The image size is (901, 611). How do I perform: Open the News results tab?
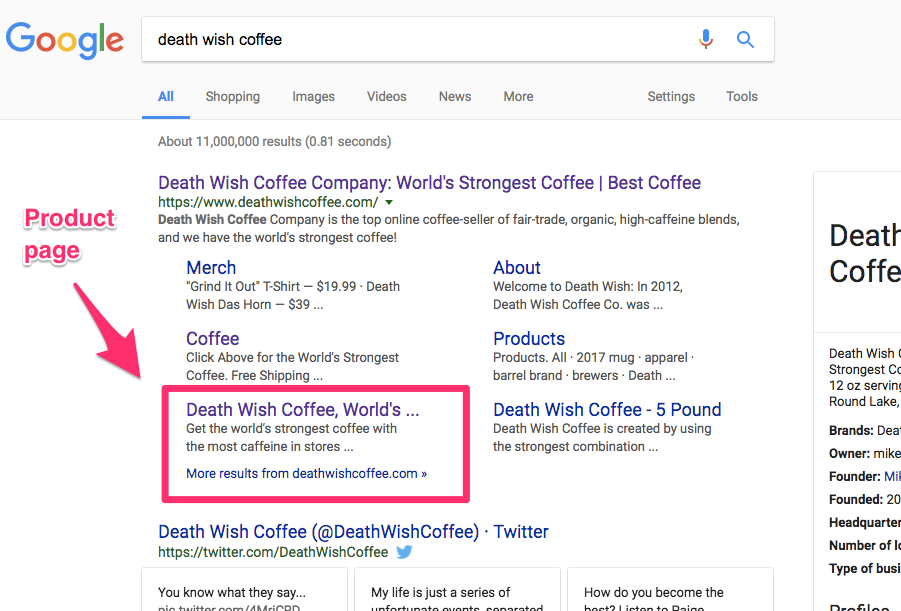coord(454,96)
